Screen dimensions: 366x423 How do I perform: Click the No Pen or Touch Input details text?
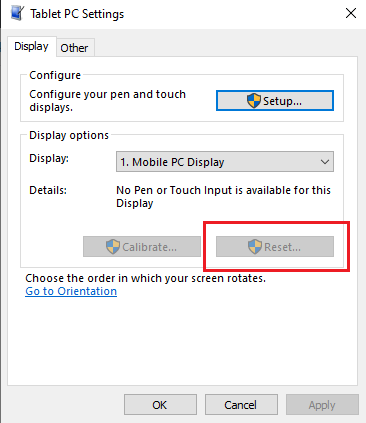[x=223, y=196]
